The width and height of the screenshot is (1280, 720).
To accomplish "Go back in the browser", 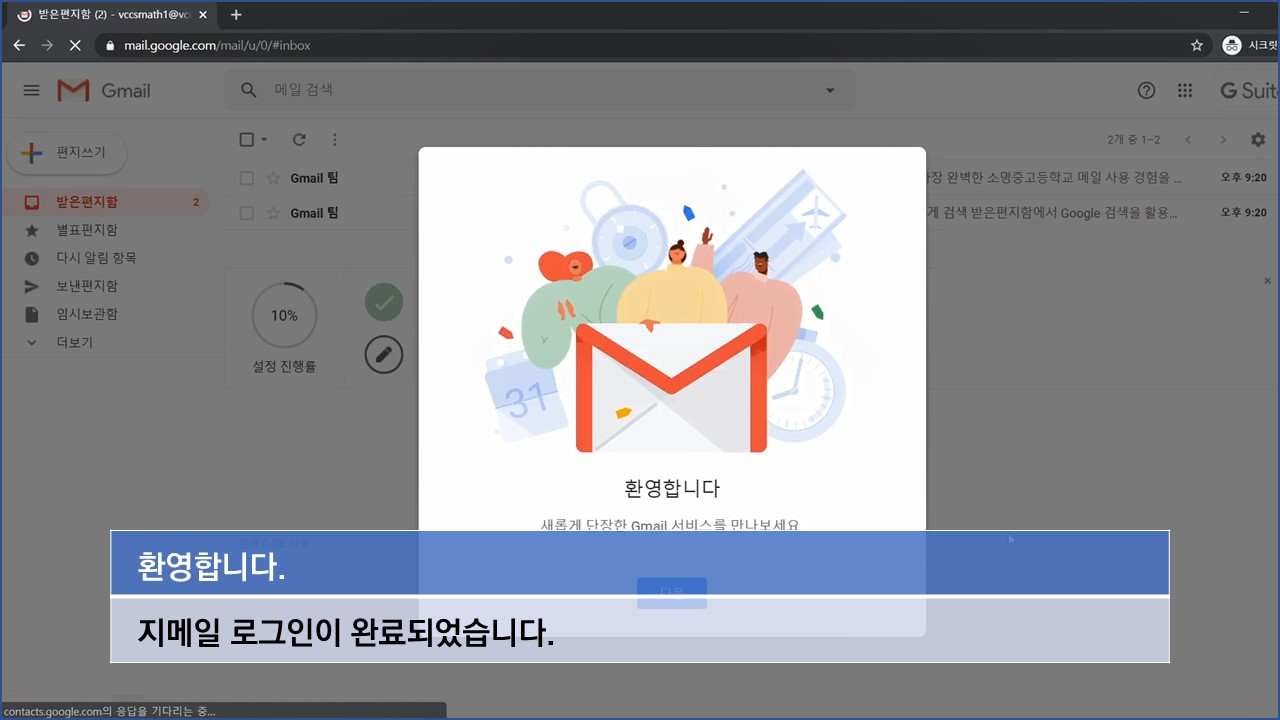I will coord(19,45).
